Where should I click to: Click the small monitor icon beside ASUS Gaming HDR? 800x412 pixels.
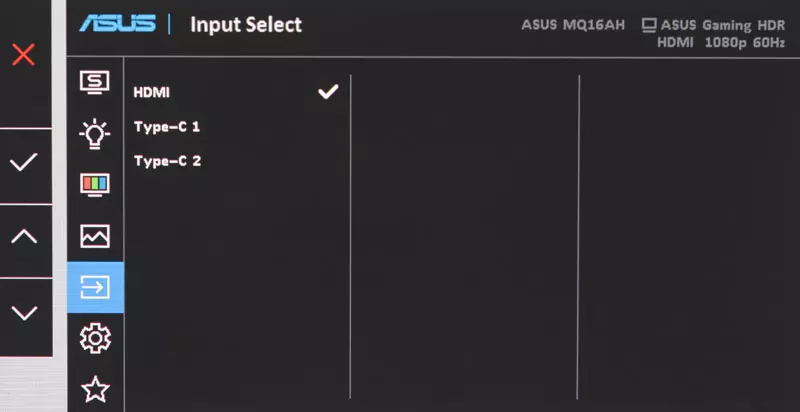pyautogui.click(x=649, y=25)
